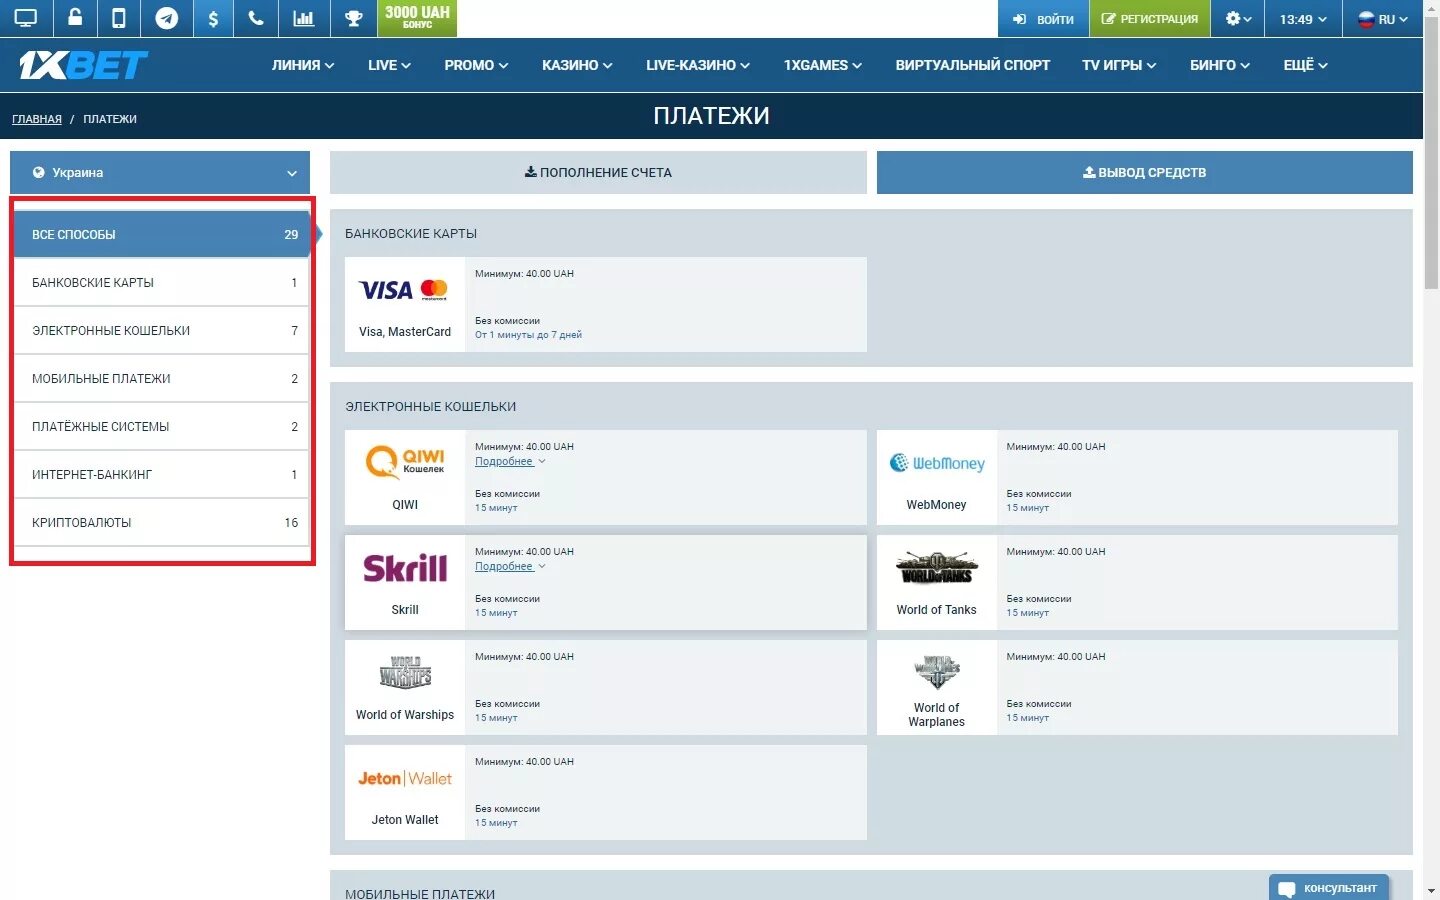Expand the Ещё more menu
The width and height of the screenshot is (1440, 900).
click(1305, 65)
